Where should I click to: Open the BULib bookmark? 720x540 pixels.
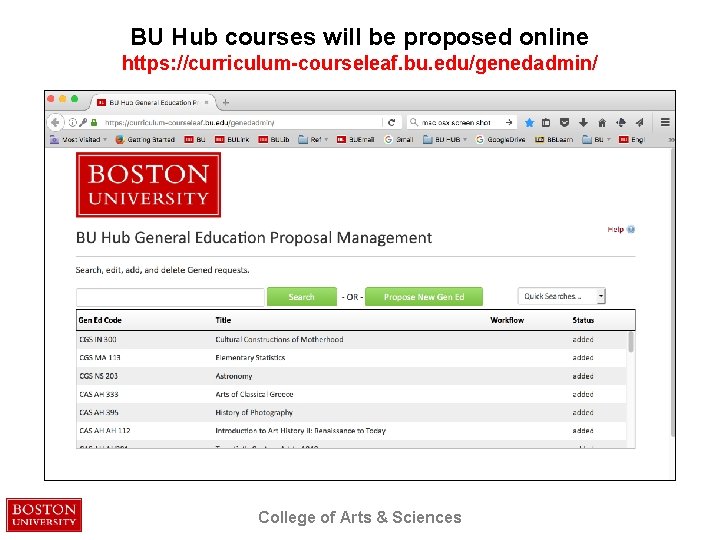point(274,140)
